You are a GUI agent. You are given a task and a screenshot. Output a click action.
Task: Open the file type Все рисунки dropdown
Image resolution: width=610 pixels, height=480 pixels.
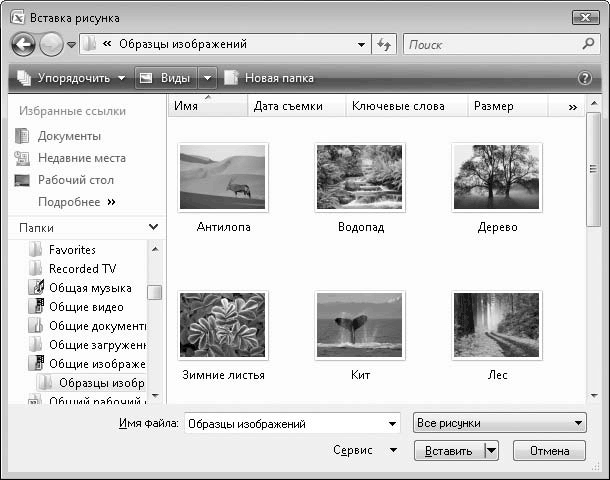(500, 423)
